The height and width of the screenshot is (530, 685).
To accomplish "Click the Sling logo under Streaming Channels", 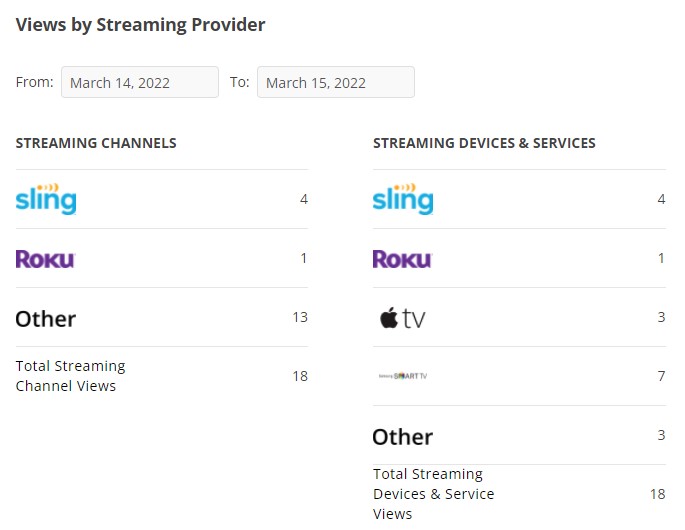I will (46, 199).
